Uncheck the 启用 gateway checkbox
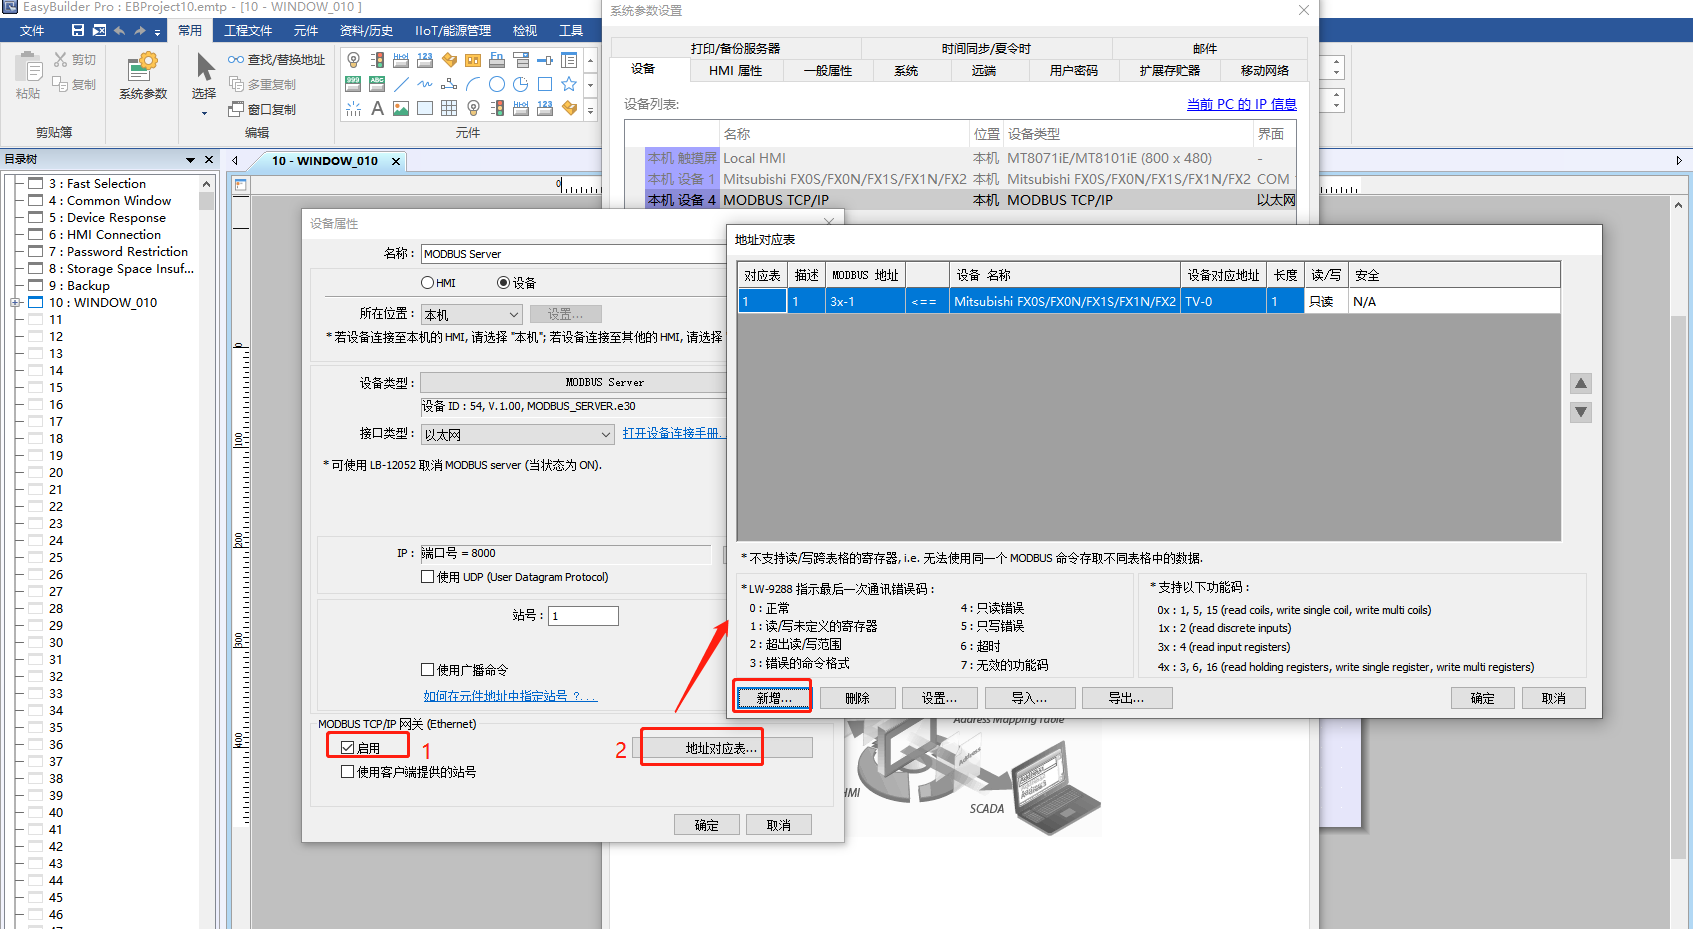This screenshot has width=1693, height=929. 348,748
